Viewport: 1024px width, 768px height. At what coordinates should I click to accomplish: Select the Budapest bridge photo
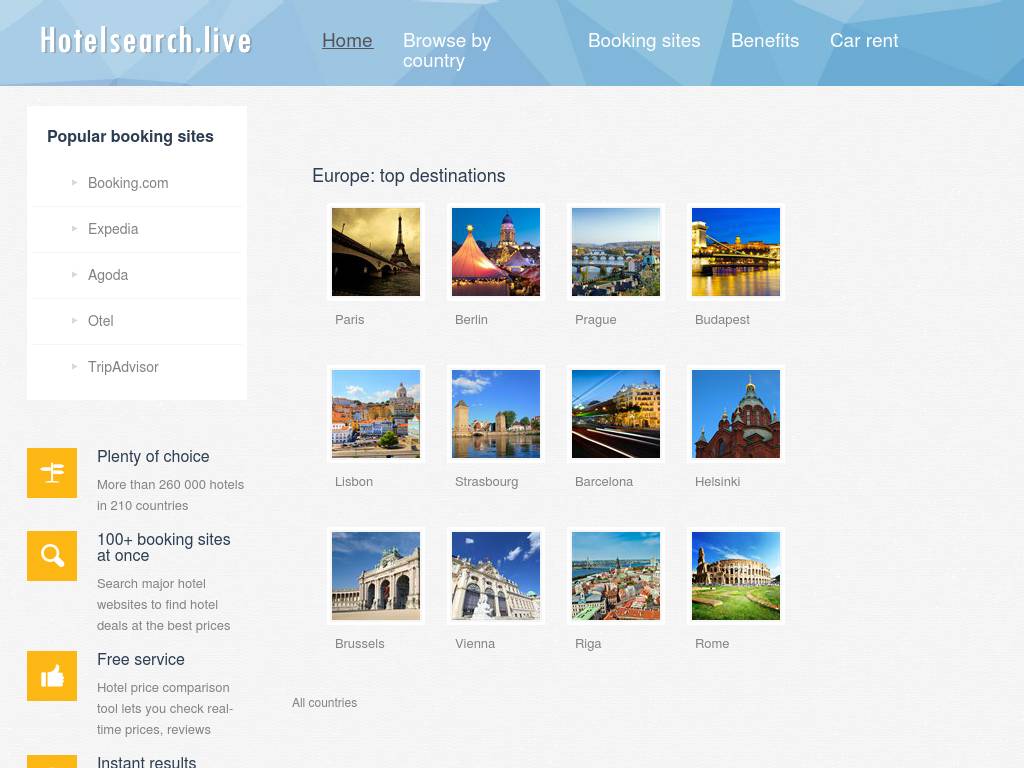coord(736,252)
